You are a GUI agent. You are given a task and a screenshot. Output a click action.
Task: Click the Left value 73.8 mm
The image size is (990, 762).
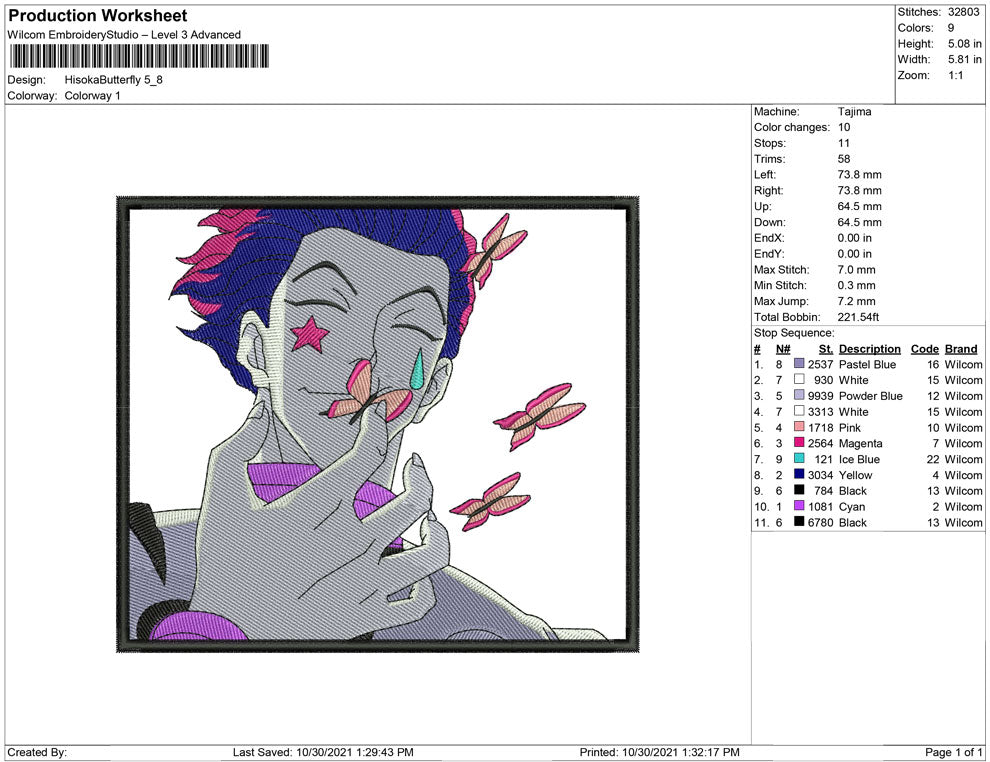(x=859, y=175)
